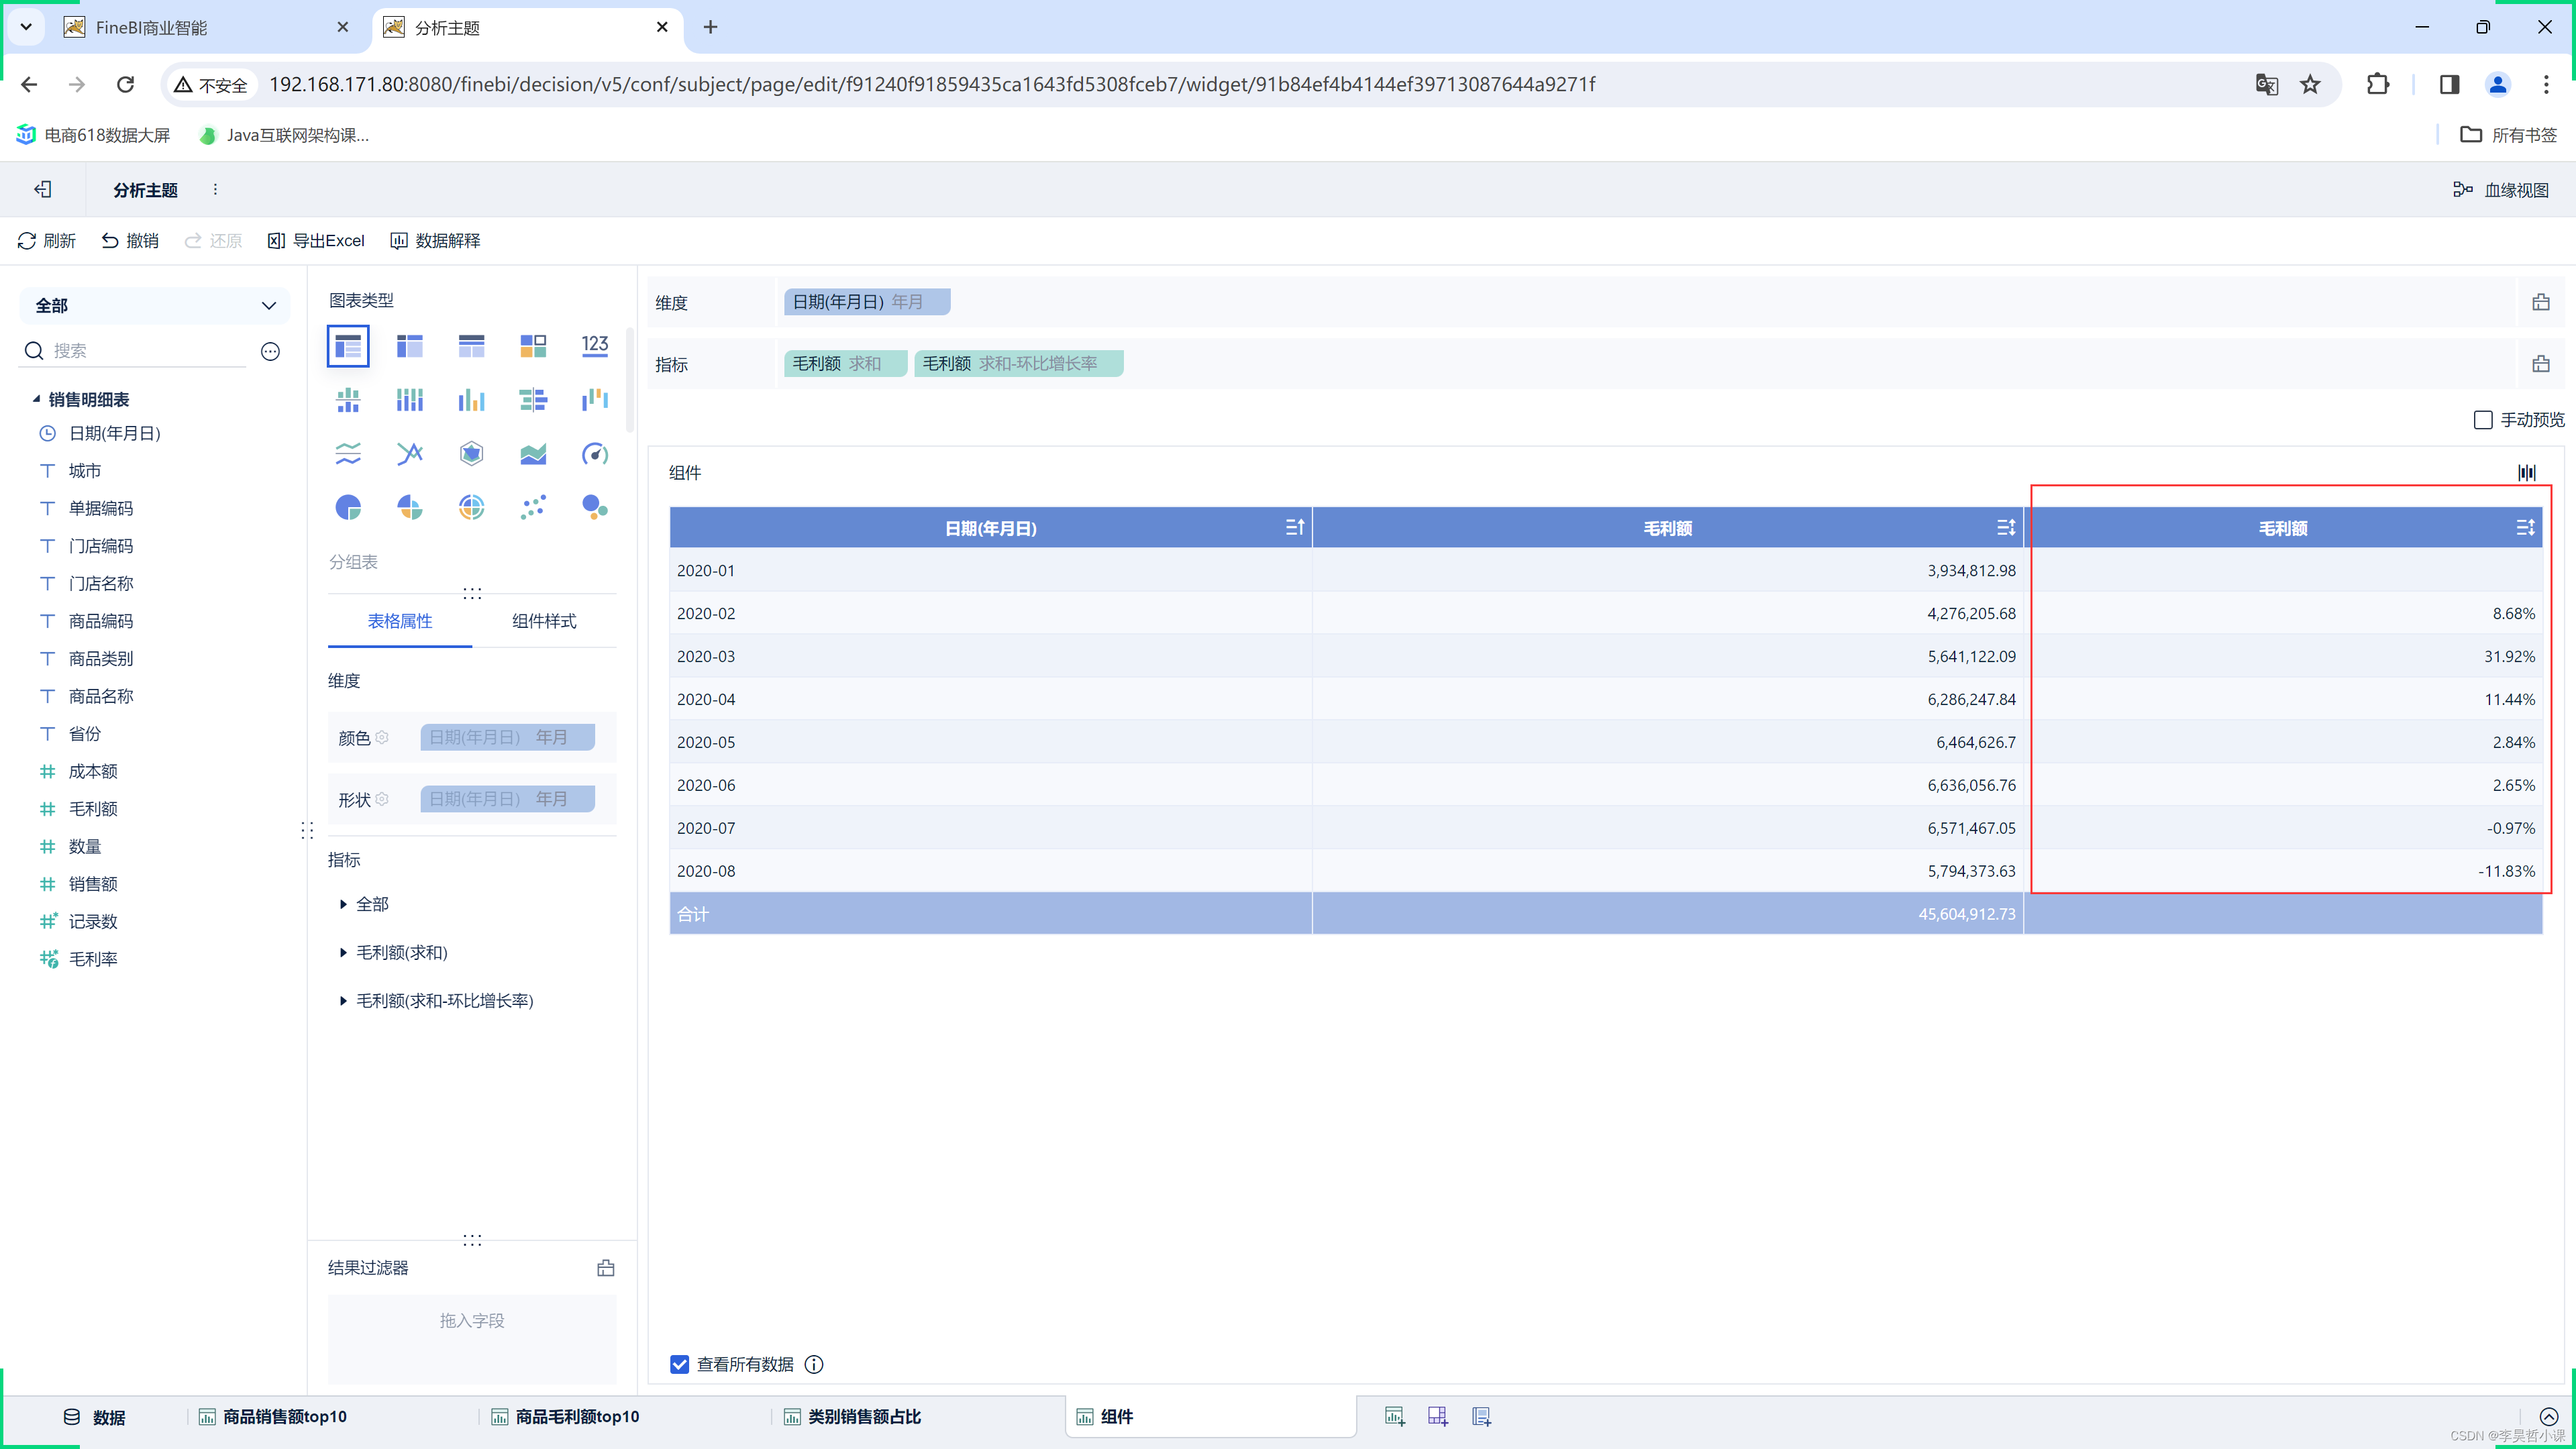2576x1449 pixels.
Task: Select the group table chart type
Action: point(348,346)
